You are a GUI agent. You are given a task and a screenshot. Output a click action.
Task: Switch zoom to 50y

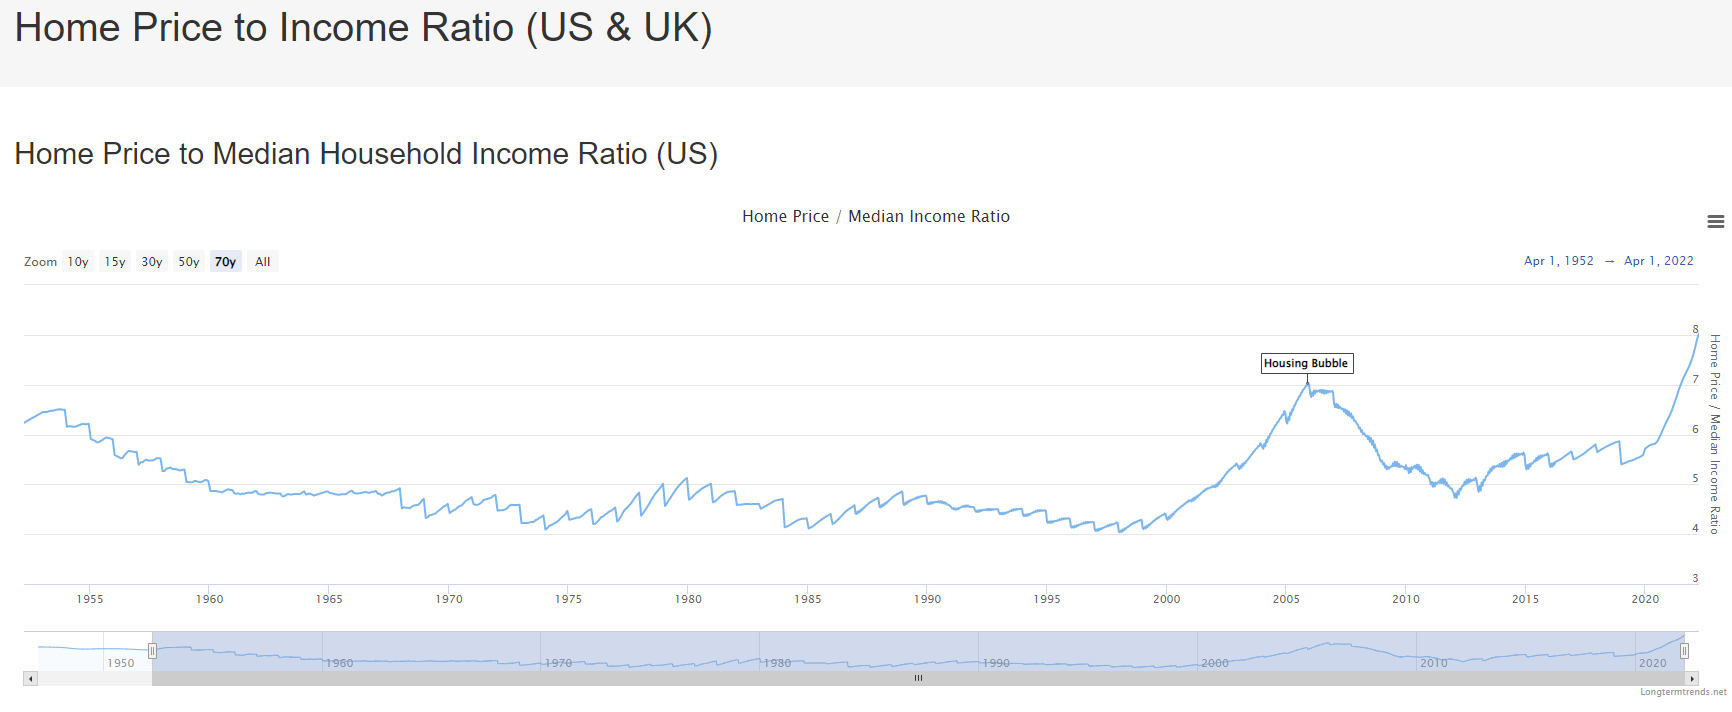tap(189, 262)
